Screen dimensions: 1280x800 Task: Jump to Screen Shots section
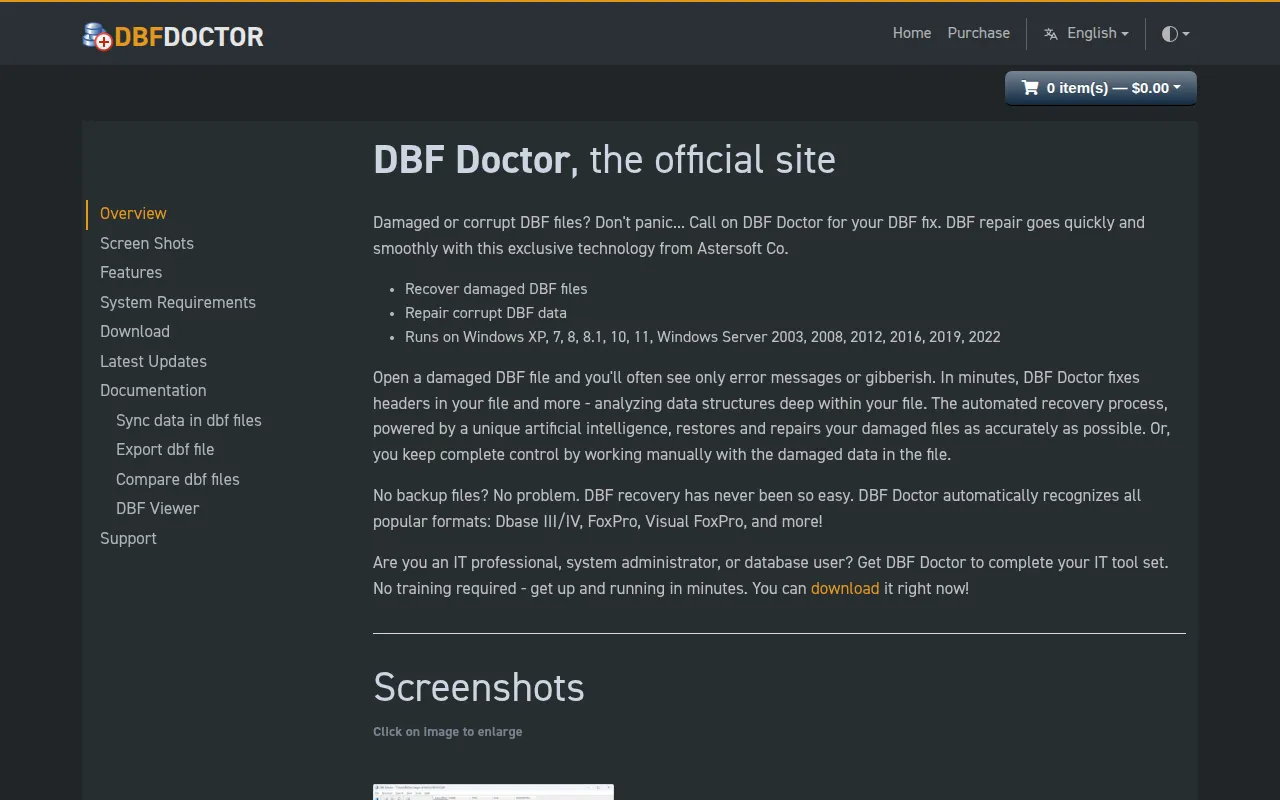(x=147, y=243)
